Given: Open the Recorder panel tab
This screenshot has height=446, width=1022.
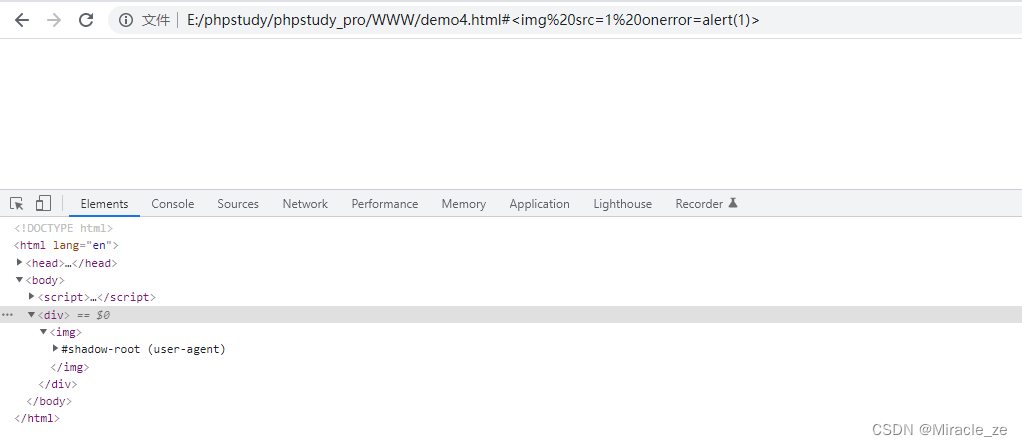Looking at the screenshot, I should [x=699, y=204].
